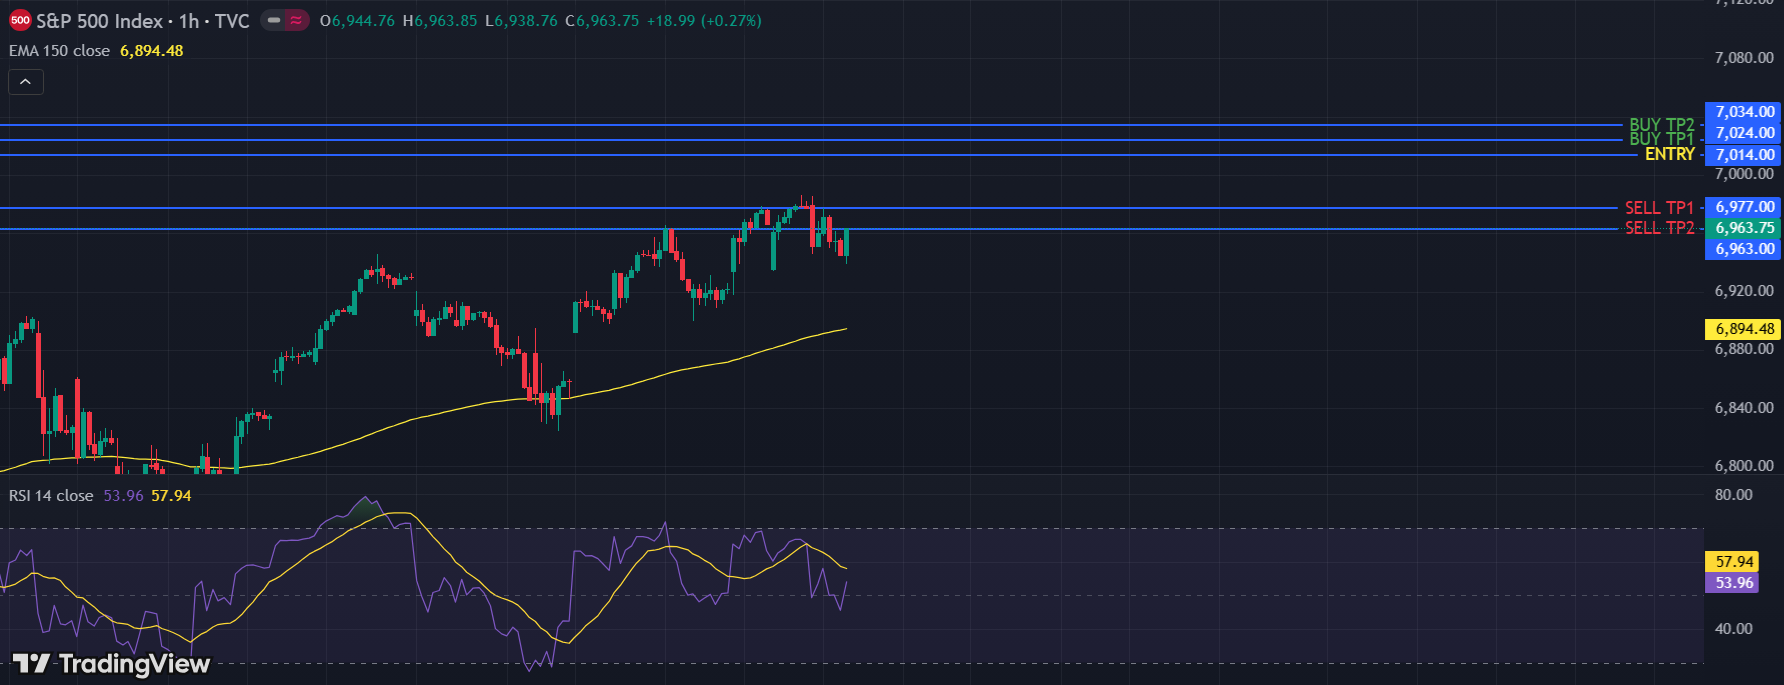Click the gray dash market status indicator
The image size is (1784, 685).
273,21
